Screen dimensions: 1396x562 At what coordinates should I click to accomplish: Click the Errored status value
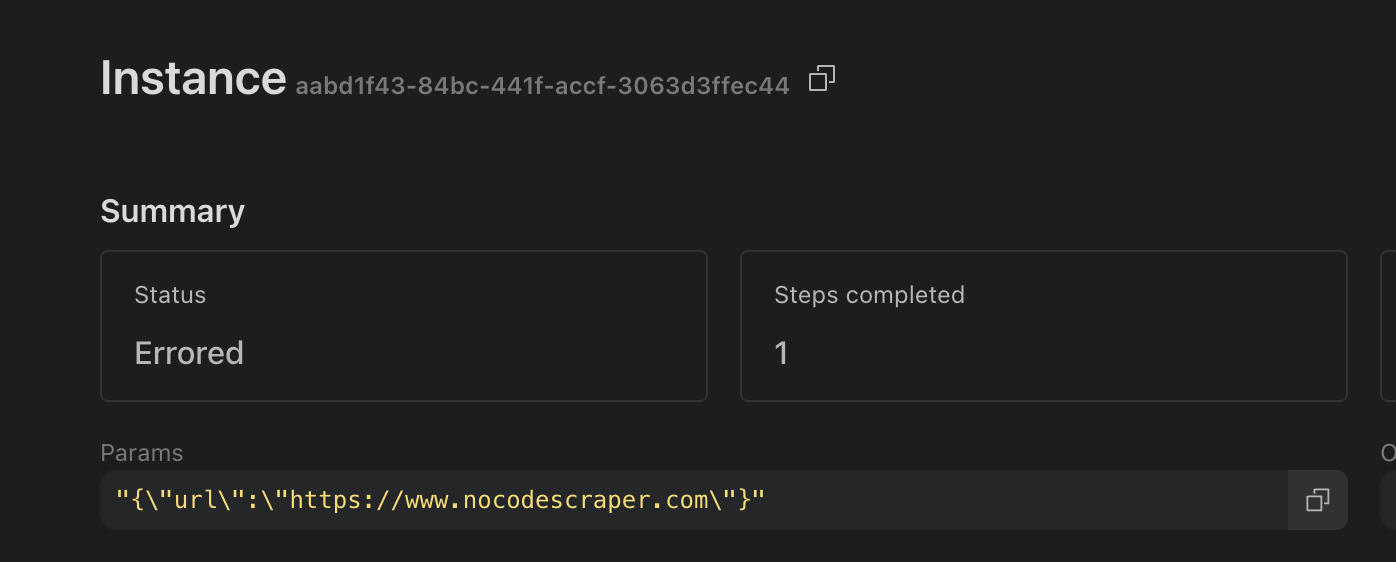coord(189,353)
